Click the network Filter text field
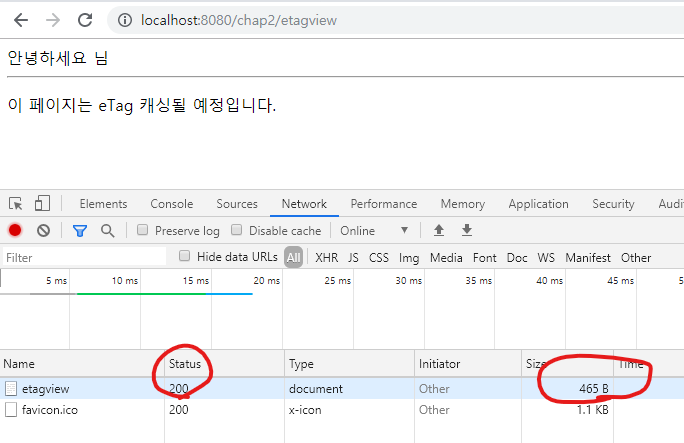The image size is (684, 443). (x=85, y=257)
